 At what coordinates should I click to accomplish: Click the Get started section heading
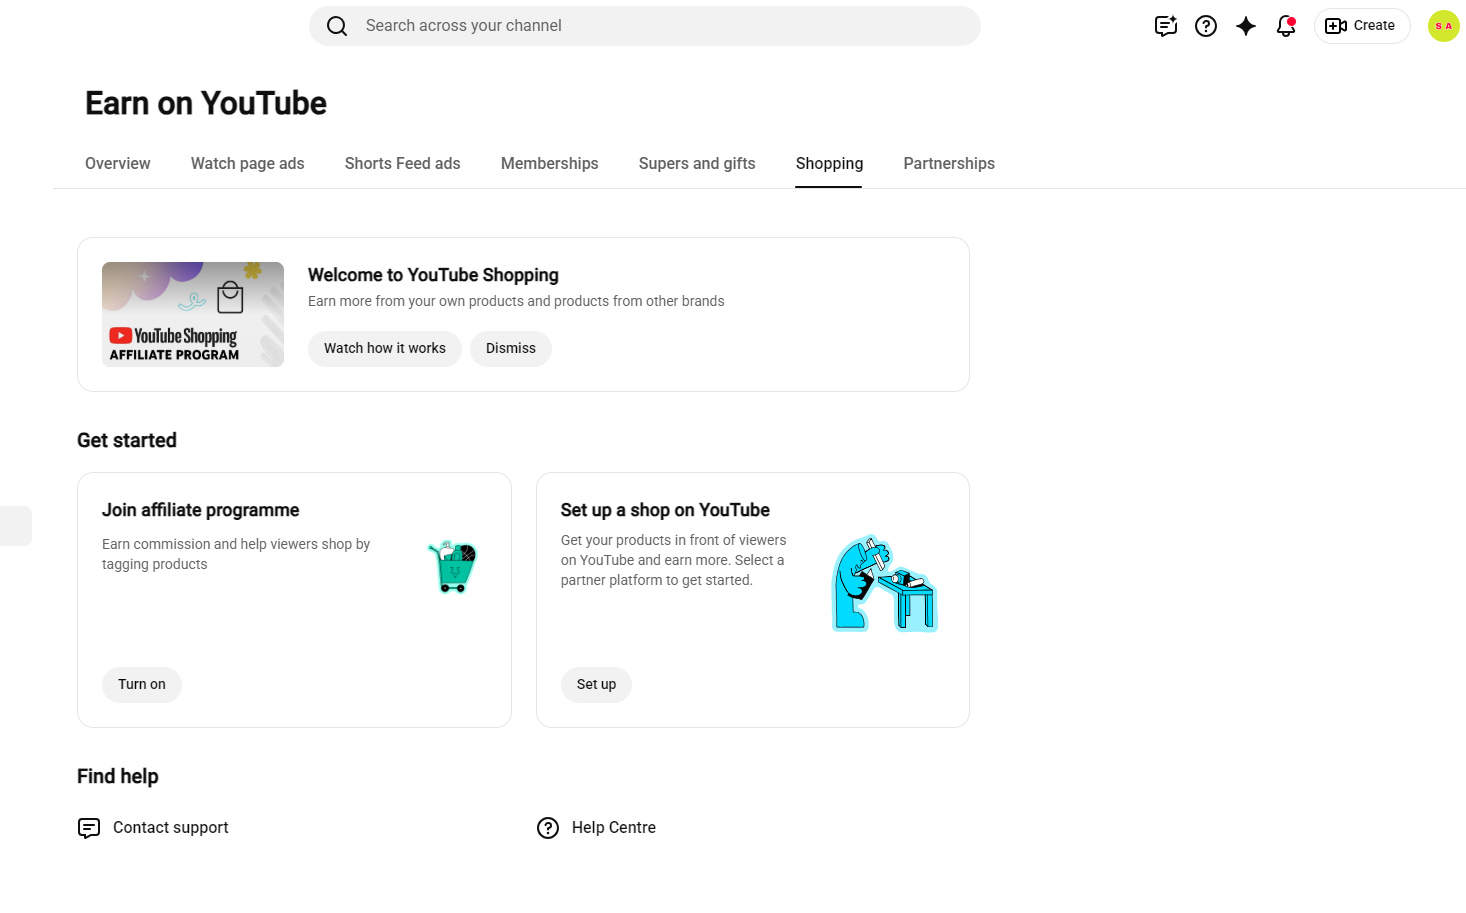127,441
